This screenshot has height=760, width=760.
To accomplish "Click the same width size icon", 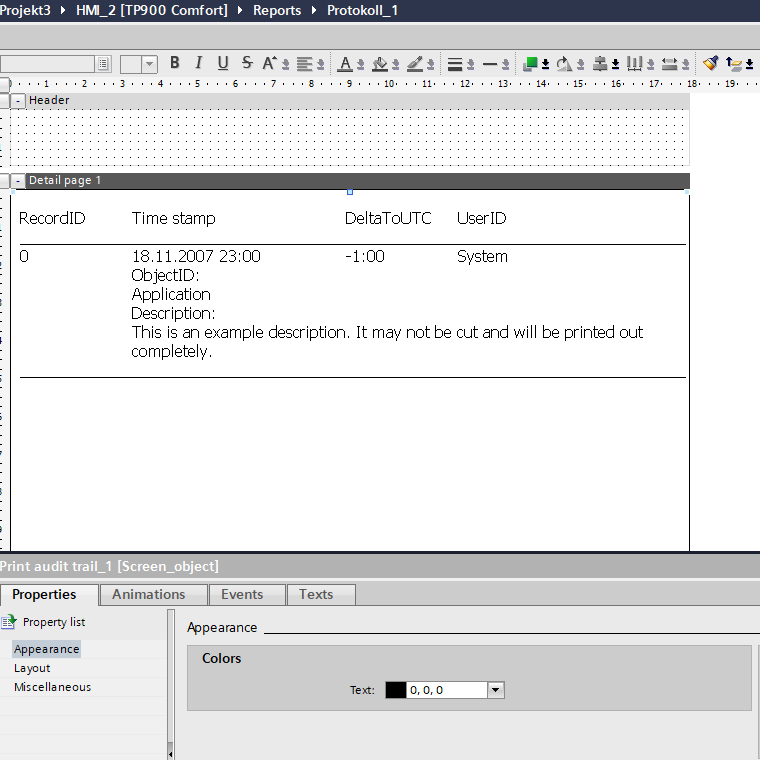I will tap(669, 63).
